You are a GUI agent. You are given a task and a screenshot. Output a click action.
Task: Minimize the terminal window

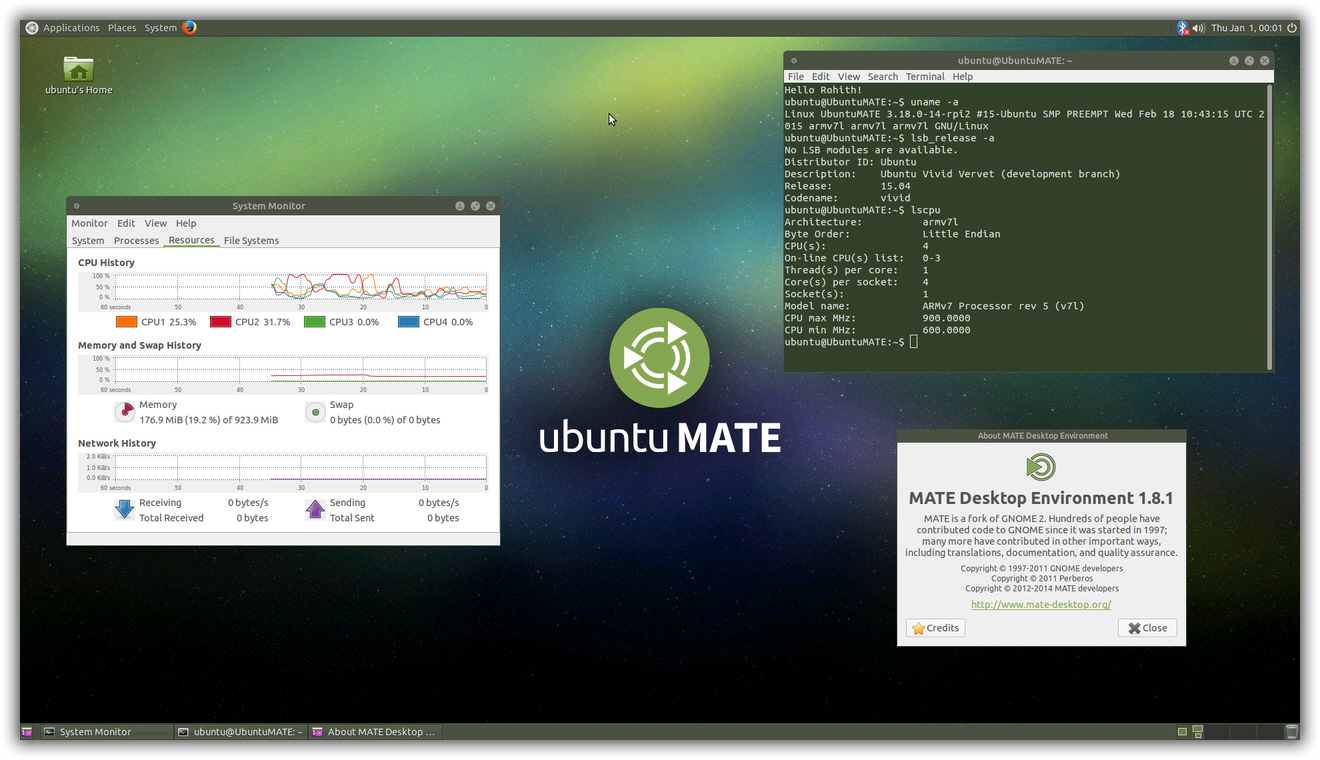coord(1234,61)
